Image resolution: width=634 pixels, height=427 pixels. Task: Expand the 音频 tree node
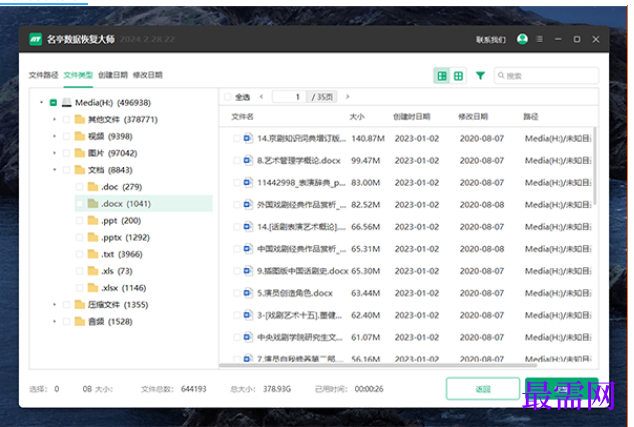(54, 321)
